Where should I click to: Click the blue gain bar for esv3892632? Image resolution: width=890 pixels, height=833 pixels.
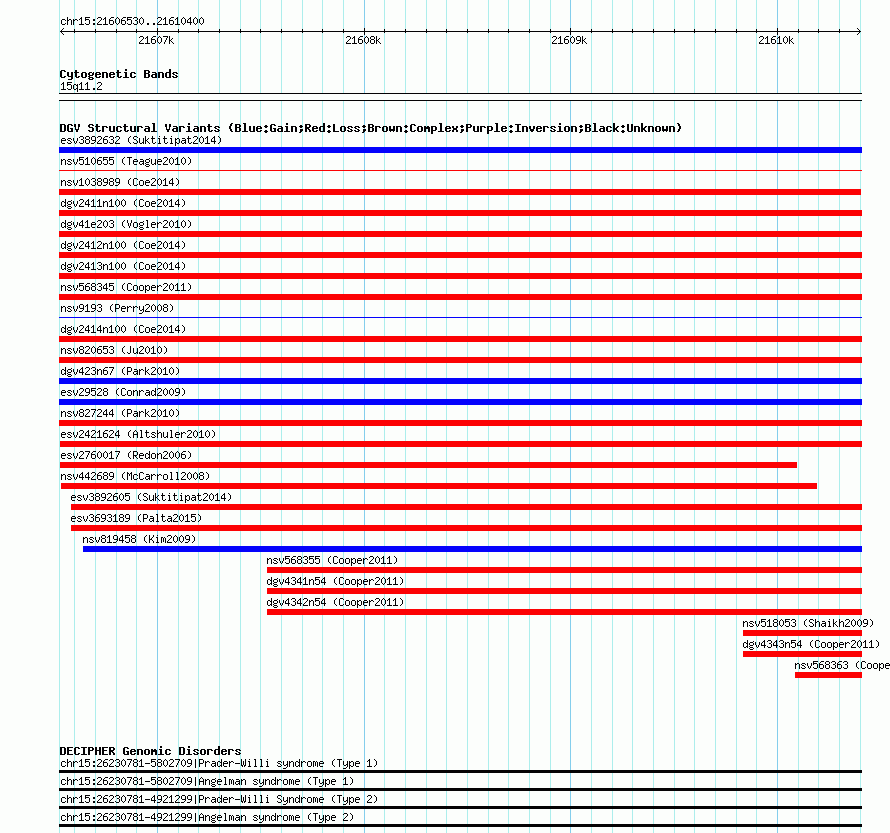460,150
